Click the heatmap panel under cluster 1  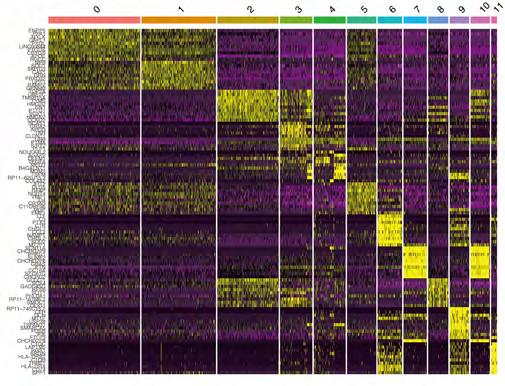coord(179,201)
